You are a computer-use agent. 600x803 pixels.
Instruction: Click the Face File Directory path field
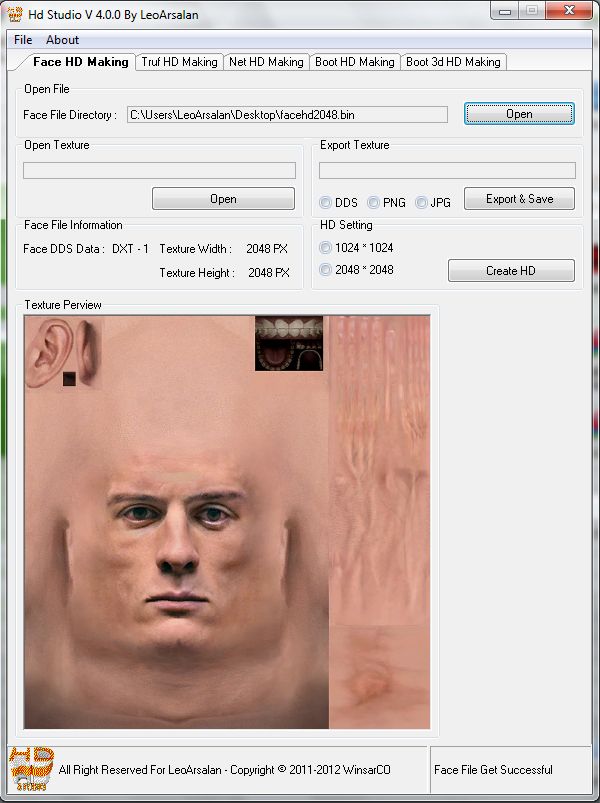(x=286, y=115)
